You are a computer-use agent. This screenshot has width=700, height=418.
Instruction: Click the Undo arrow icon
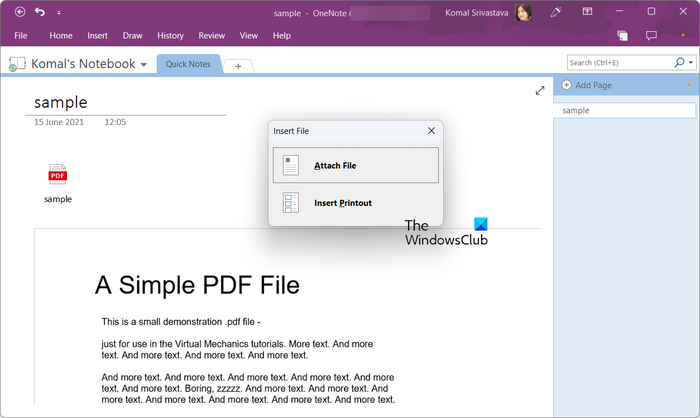40,12
